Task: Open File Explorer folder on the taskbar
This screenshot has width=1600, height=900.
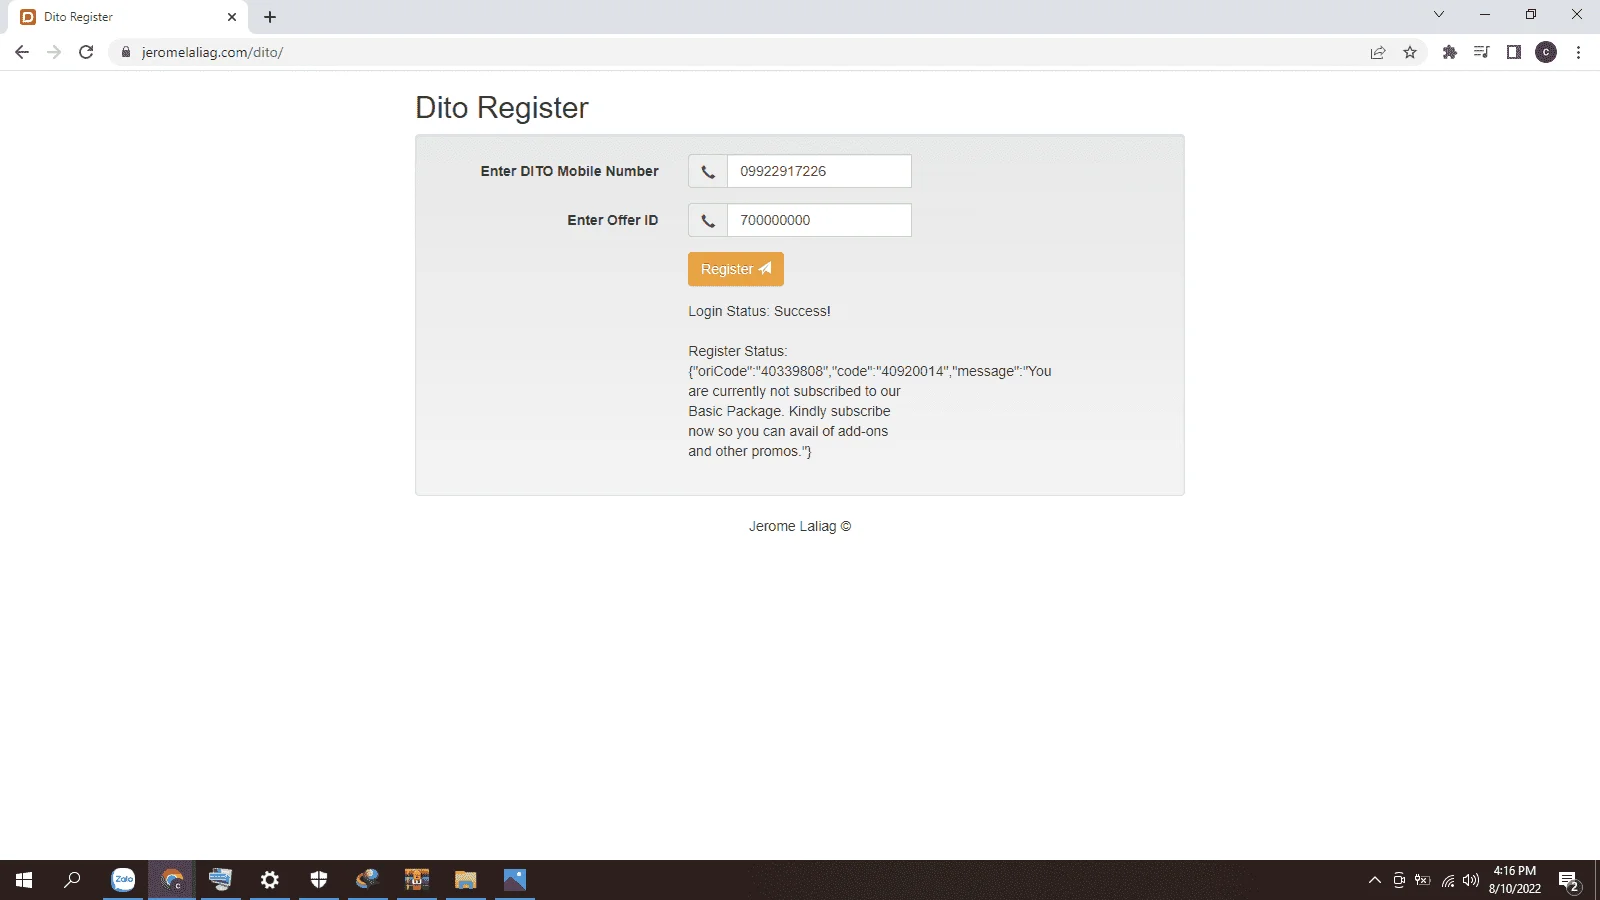Action: [x=466, y=880]
